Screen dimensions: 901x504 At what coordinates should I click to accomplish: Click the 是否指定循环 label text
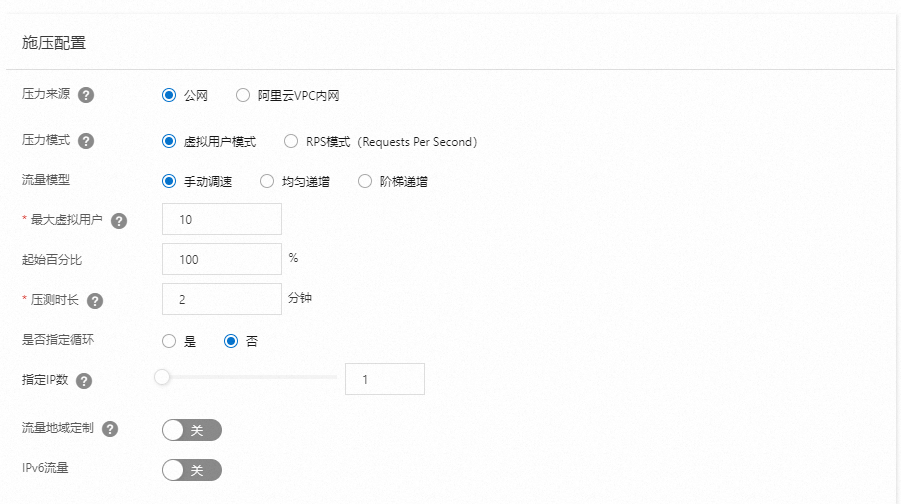[58, 340]
